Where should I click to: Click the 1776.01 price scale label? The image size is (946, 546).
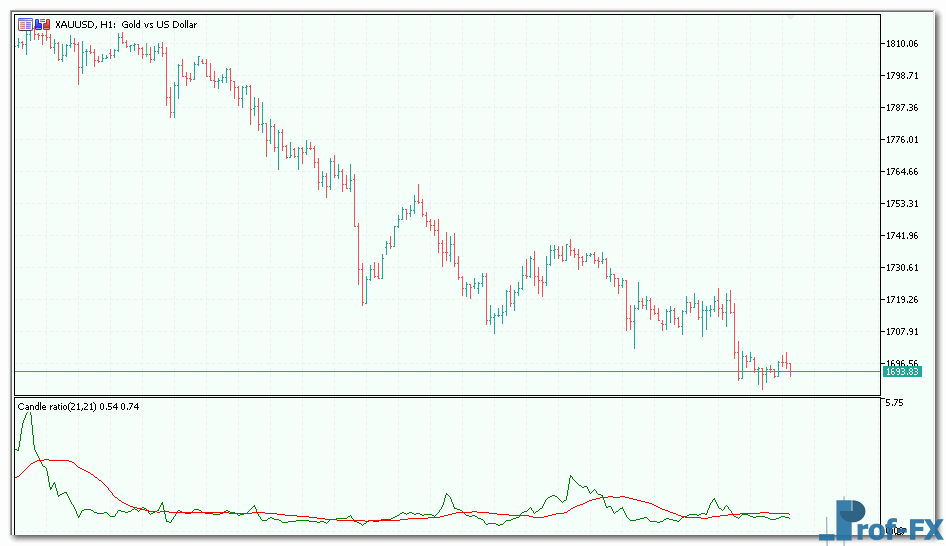pos(901,140)
